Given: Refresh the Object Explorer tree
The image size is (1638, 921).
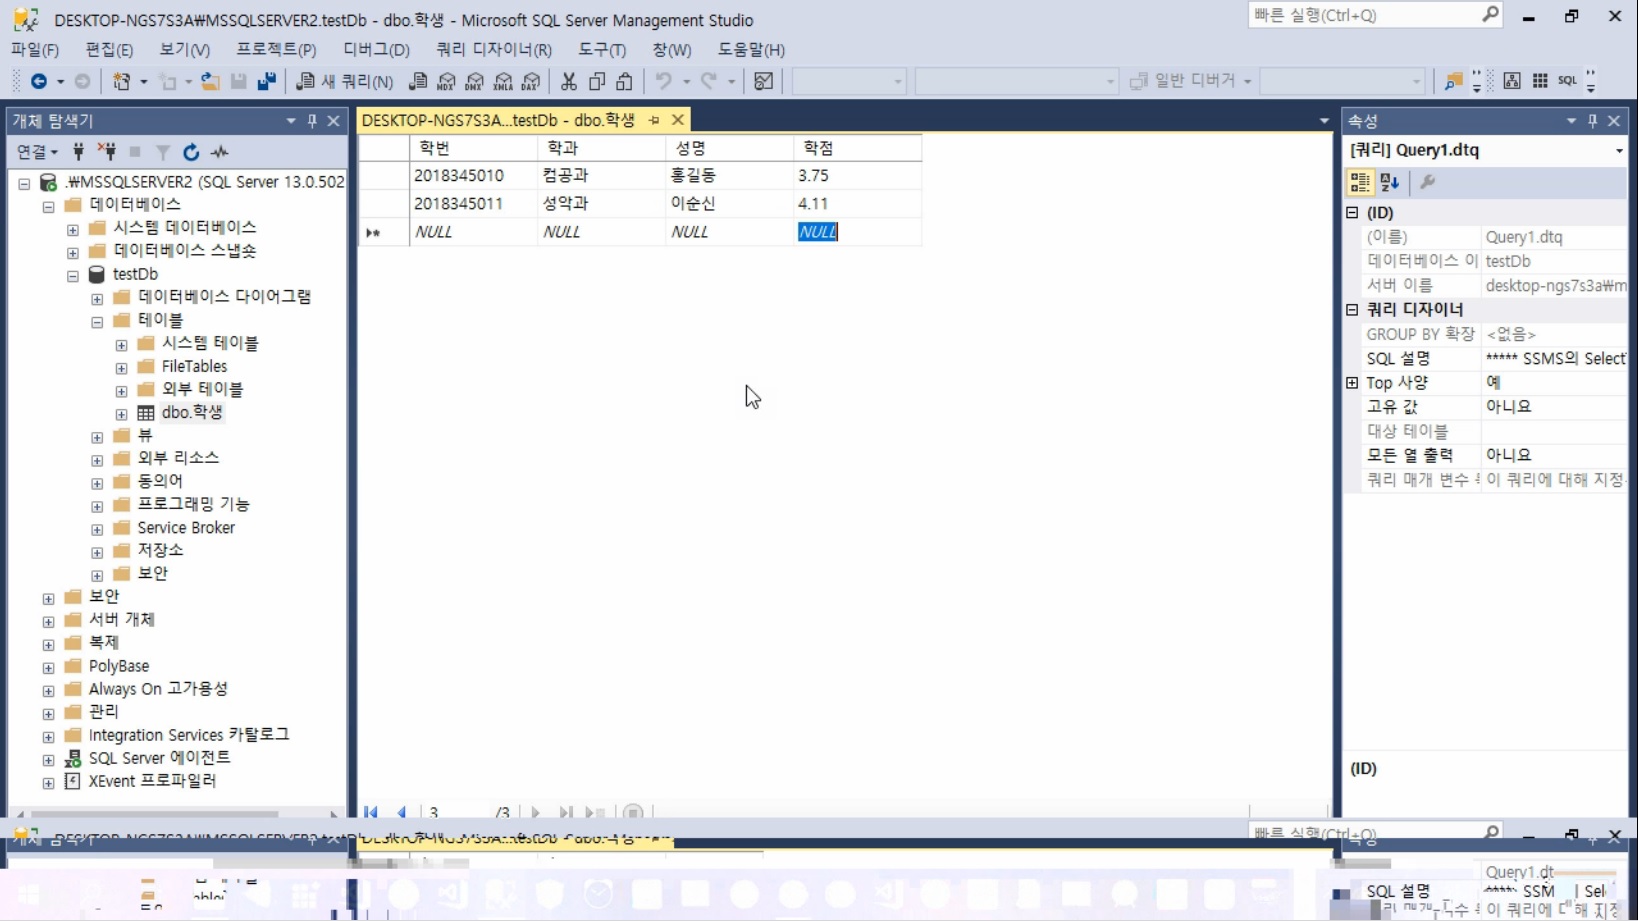Looking at the screenshot, I should pyautogui.click(x=191, y=152).
